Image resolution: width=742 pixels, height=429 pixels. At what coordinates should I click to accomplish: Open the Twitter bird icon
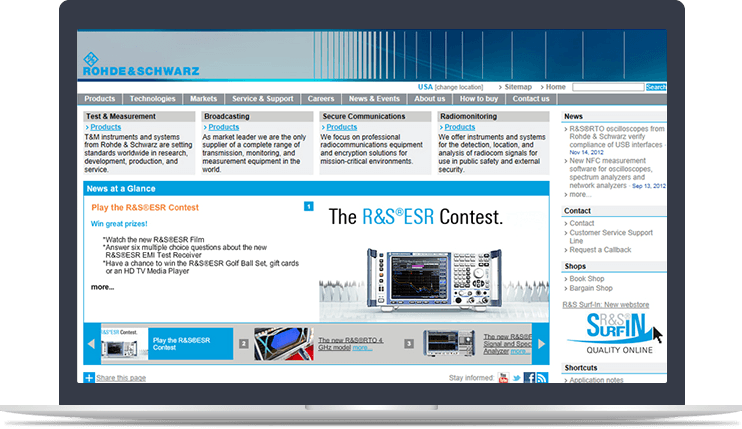[517, 378]
